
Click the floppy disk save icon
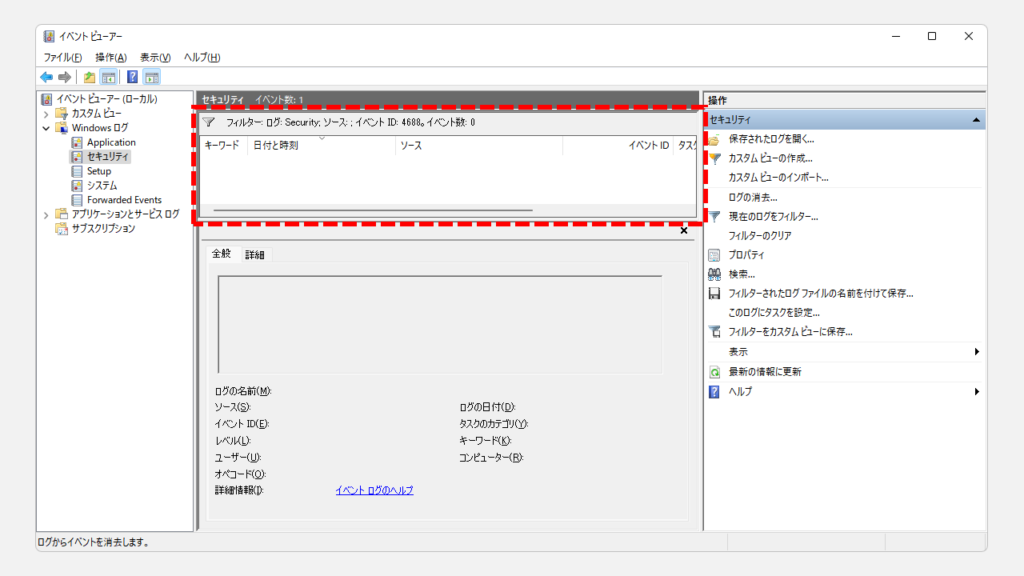[714, 293]
